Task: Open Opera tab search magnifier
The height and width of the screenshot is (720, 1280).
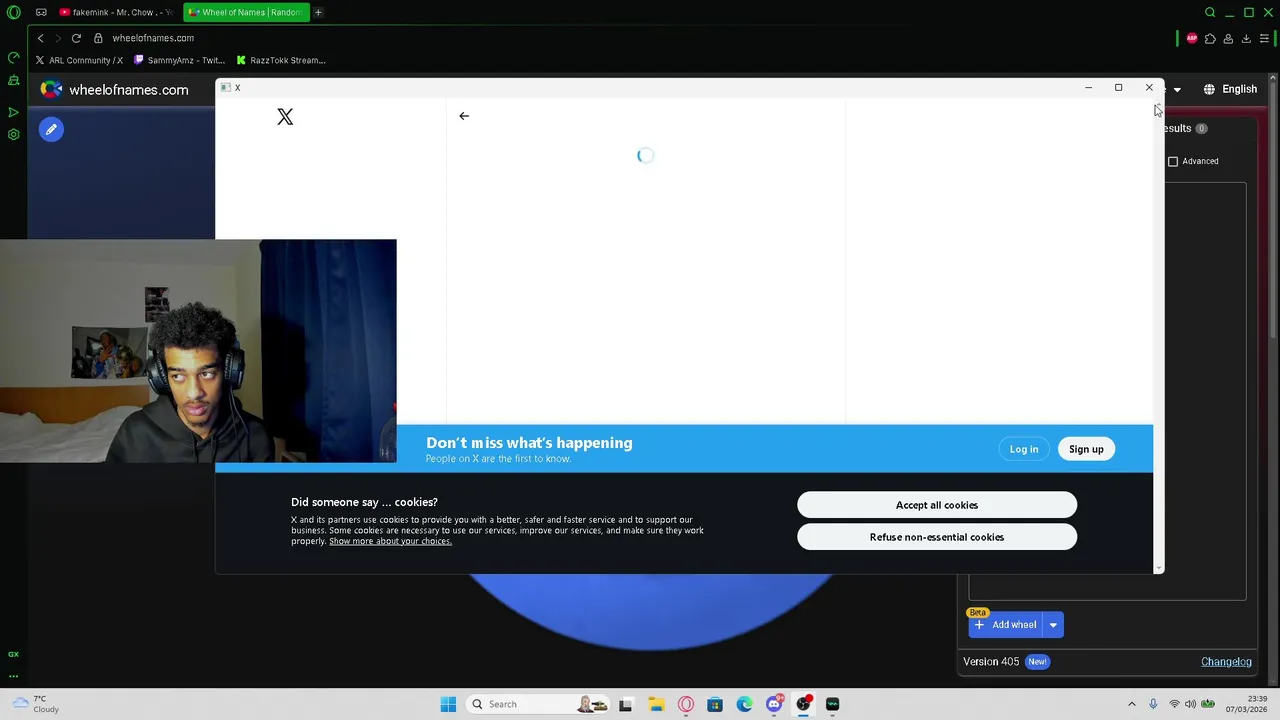Action: [x=1210, y=12]
